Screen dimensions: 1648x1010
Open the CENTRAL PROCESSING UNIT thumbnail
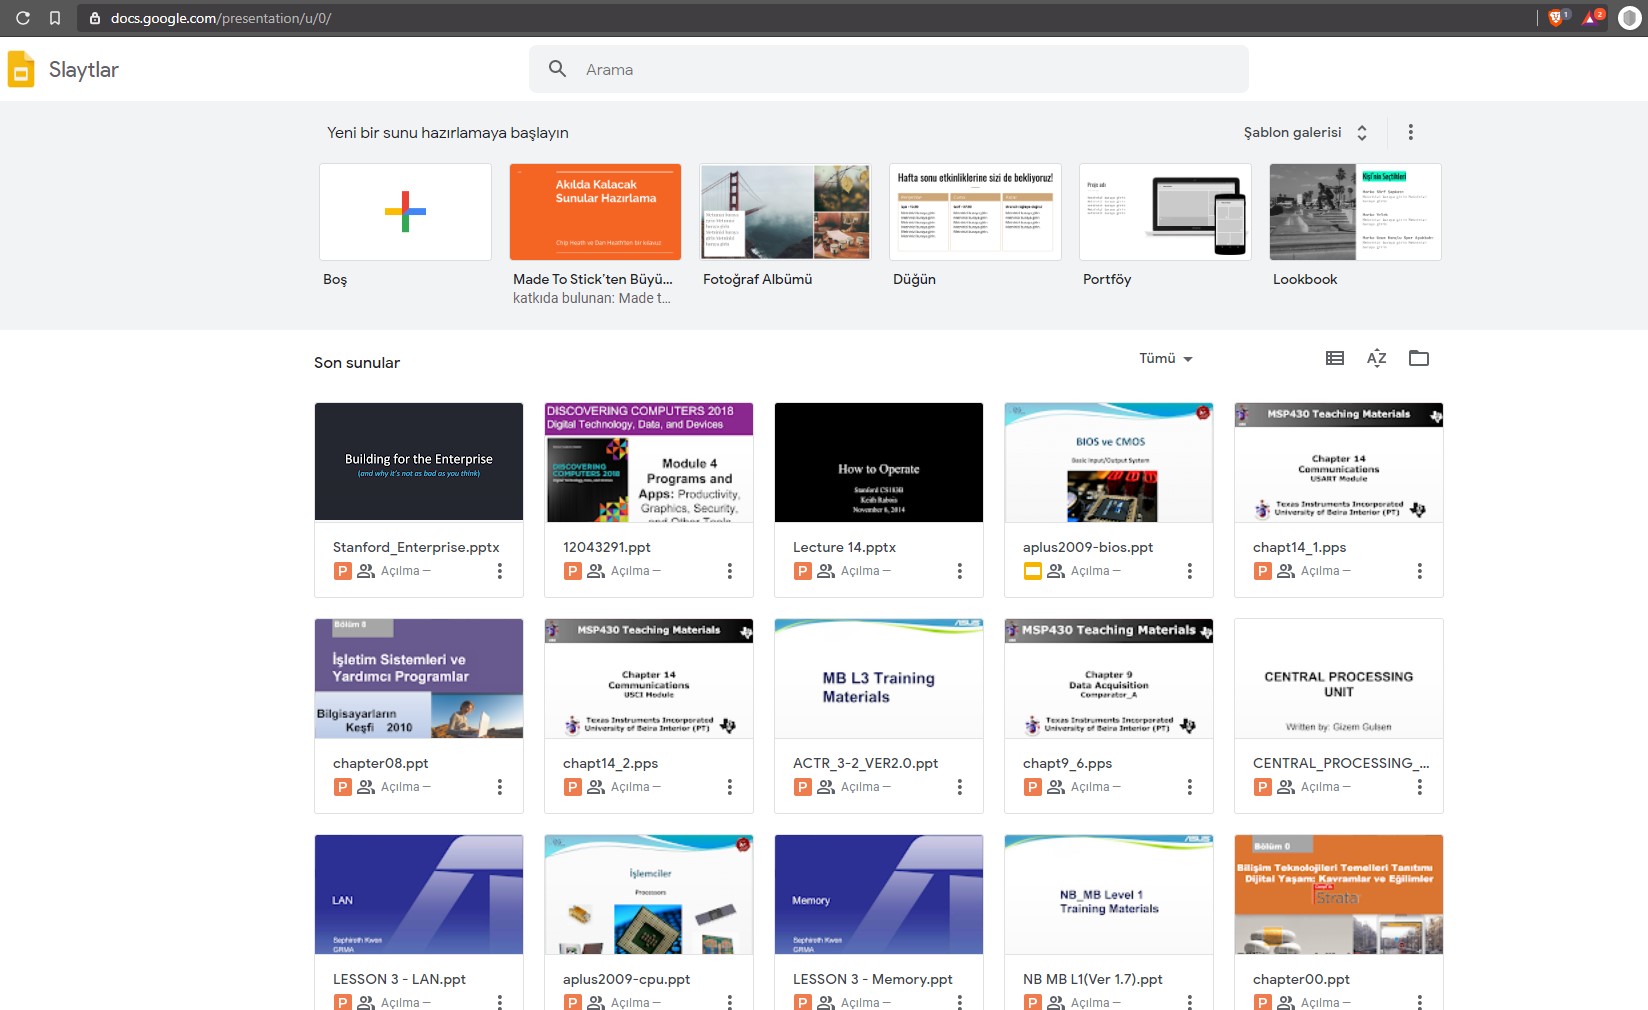[1339, 678]
